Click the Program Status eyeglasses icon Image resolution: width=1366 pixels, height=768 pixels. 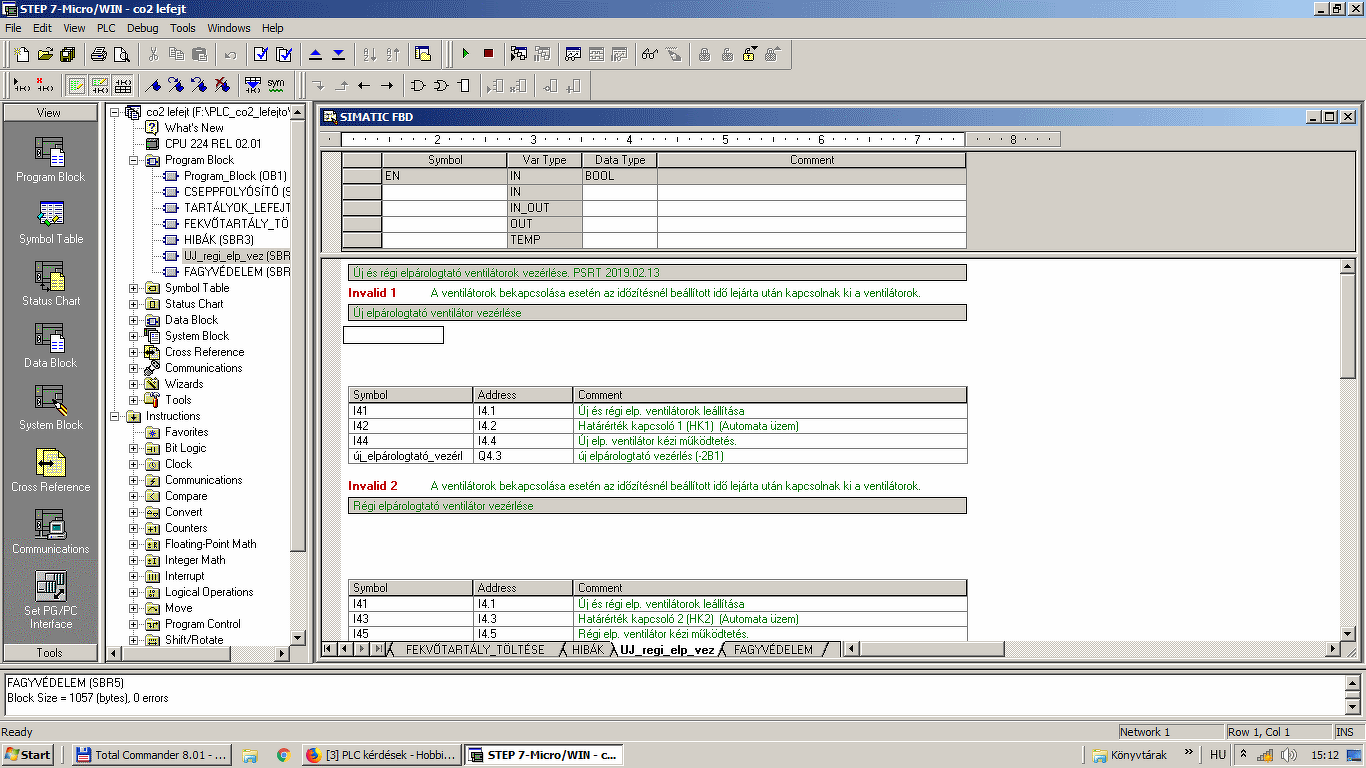pyautogui.click(x=650, y=54)
